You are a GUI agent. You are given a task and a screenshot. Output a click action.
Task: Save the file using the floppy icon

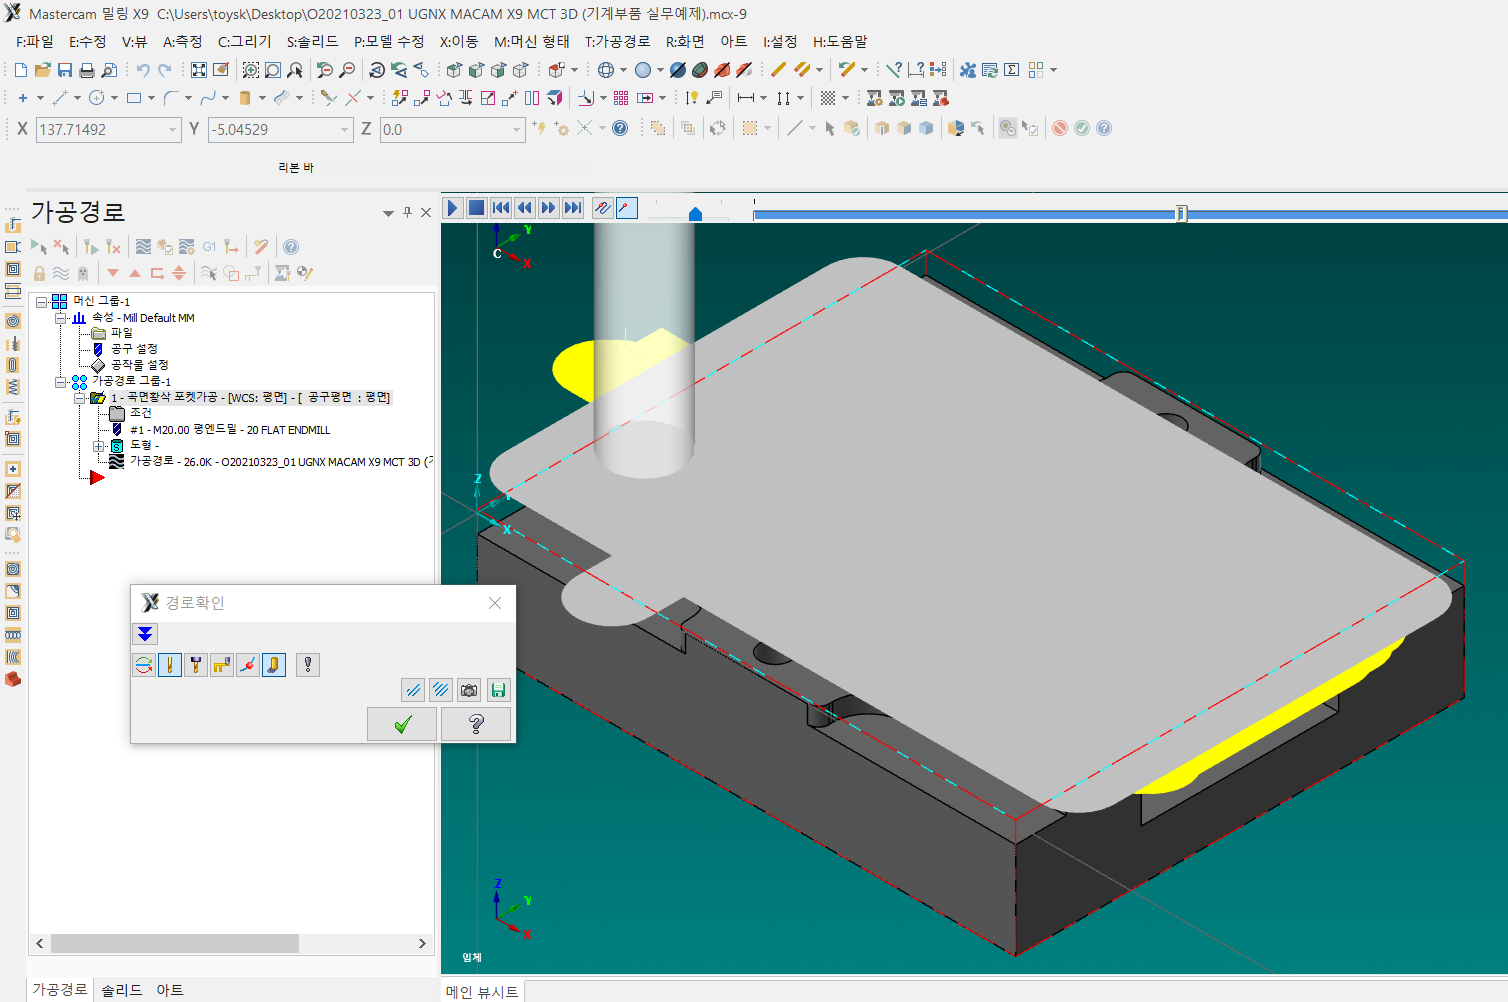point(65,70)
